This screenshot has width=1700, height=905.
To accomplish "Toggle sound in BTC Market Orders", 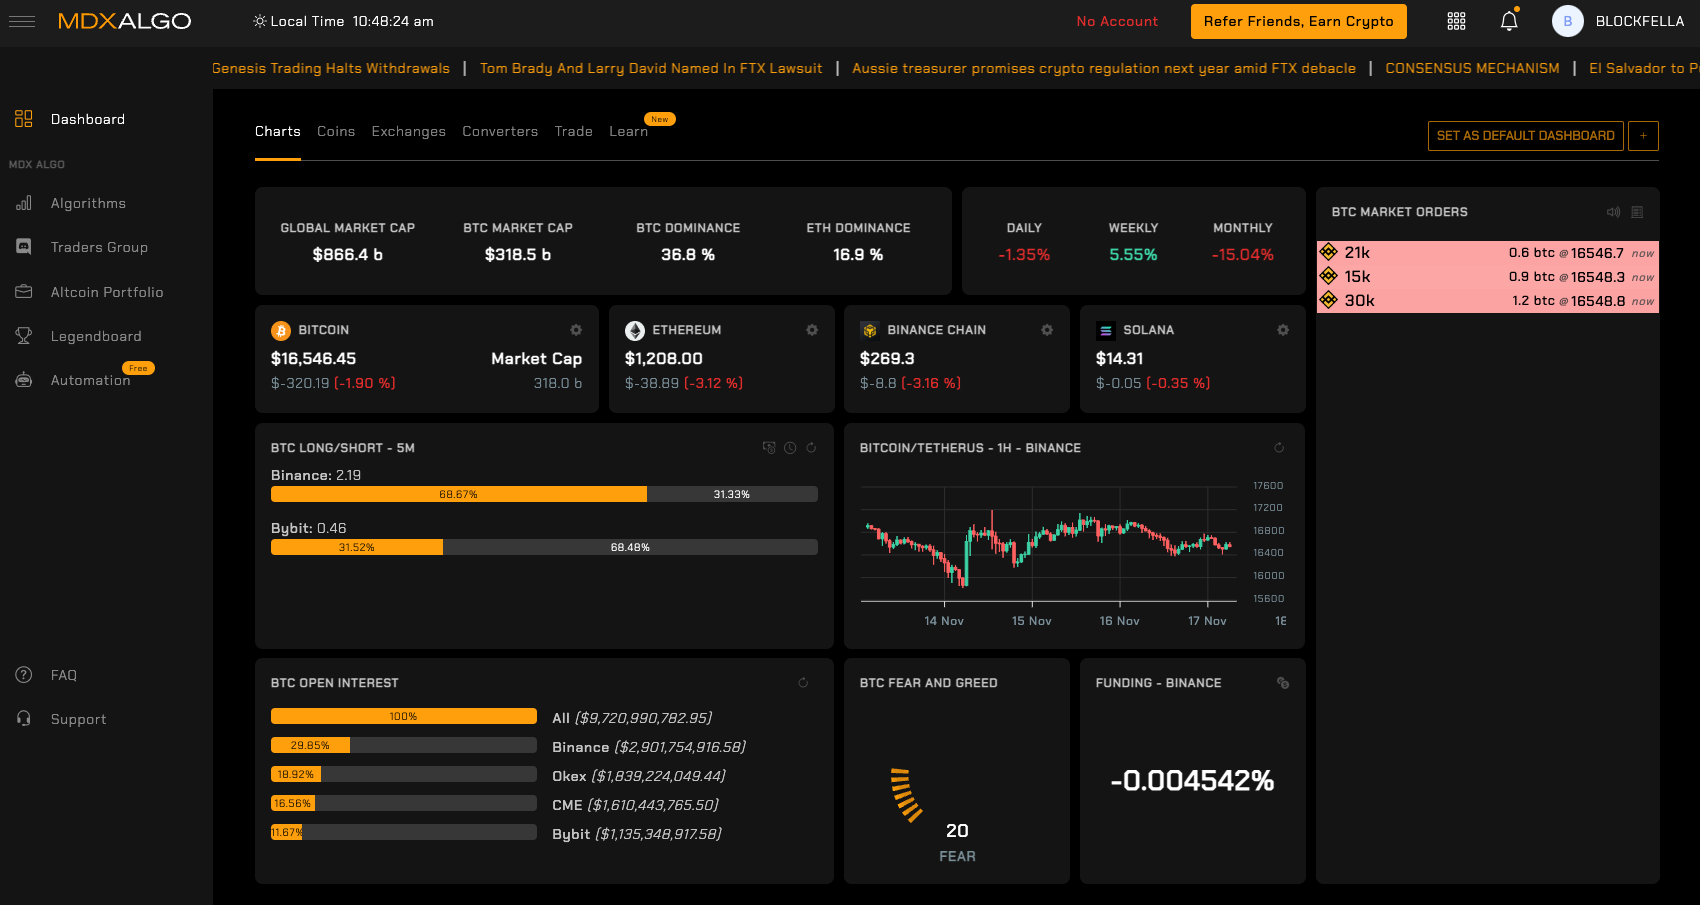I will (x=1613, y=212).
